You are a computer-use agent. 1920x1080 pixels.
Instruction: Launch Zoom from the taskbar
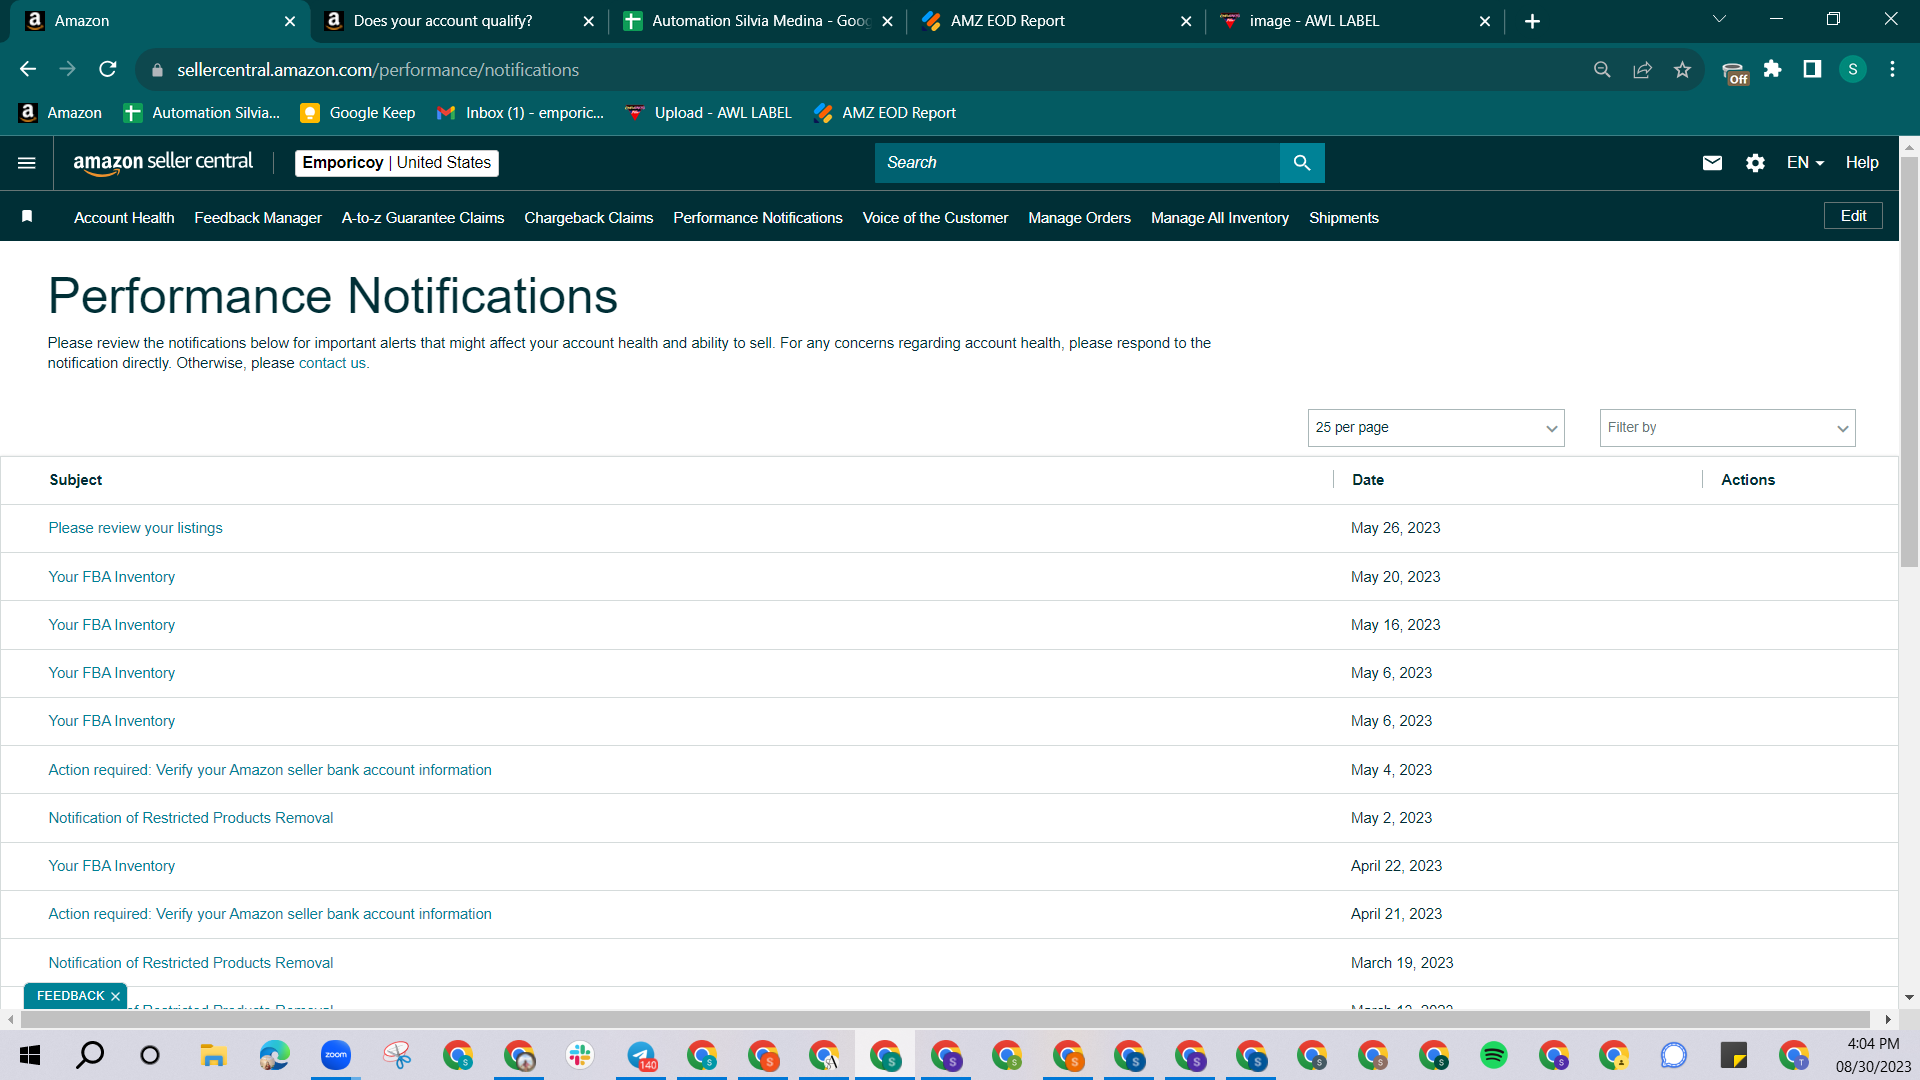click(335, 1055)
